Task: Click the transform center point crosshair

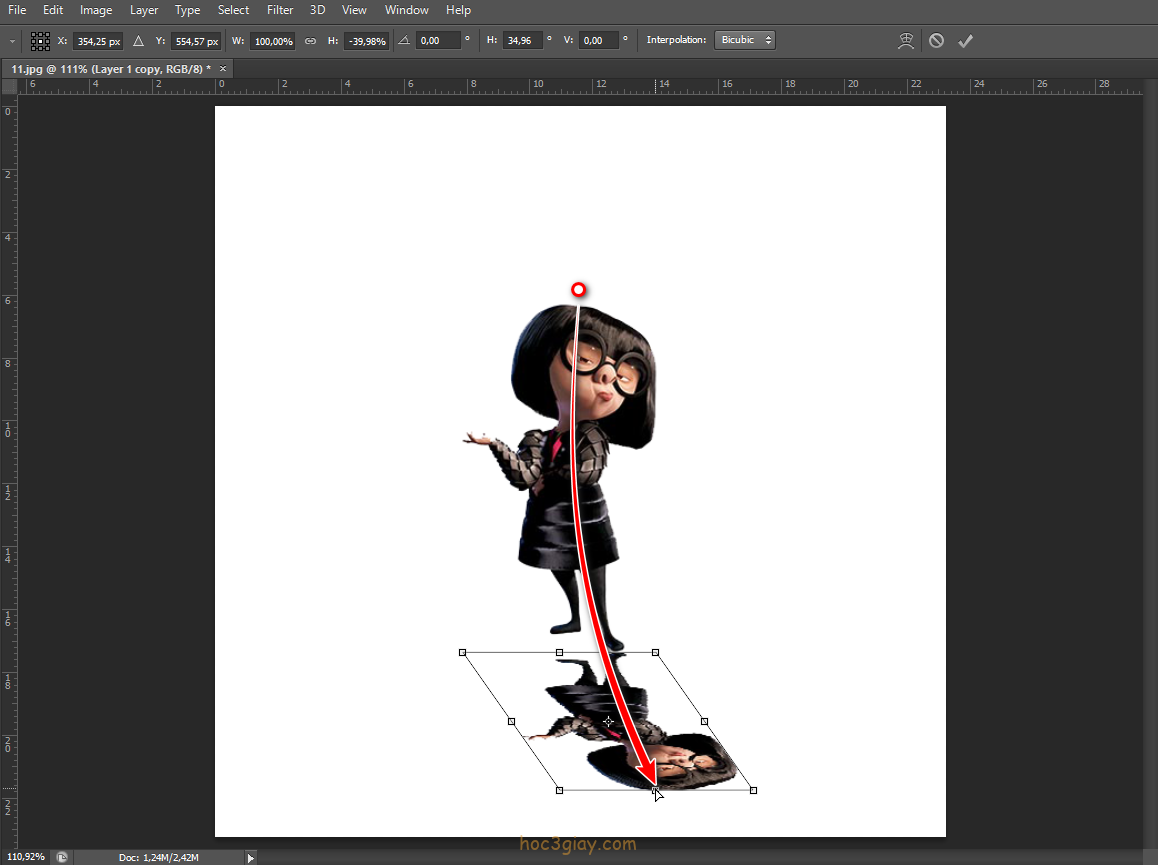Action: pos(608,721)
